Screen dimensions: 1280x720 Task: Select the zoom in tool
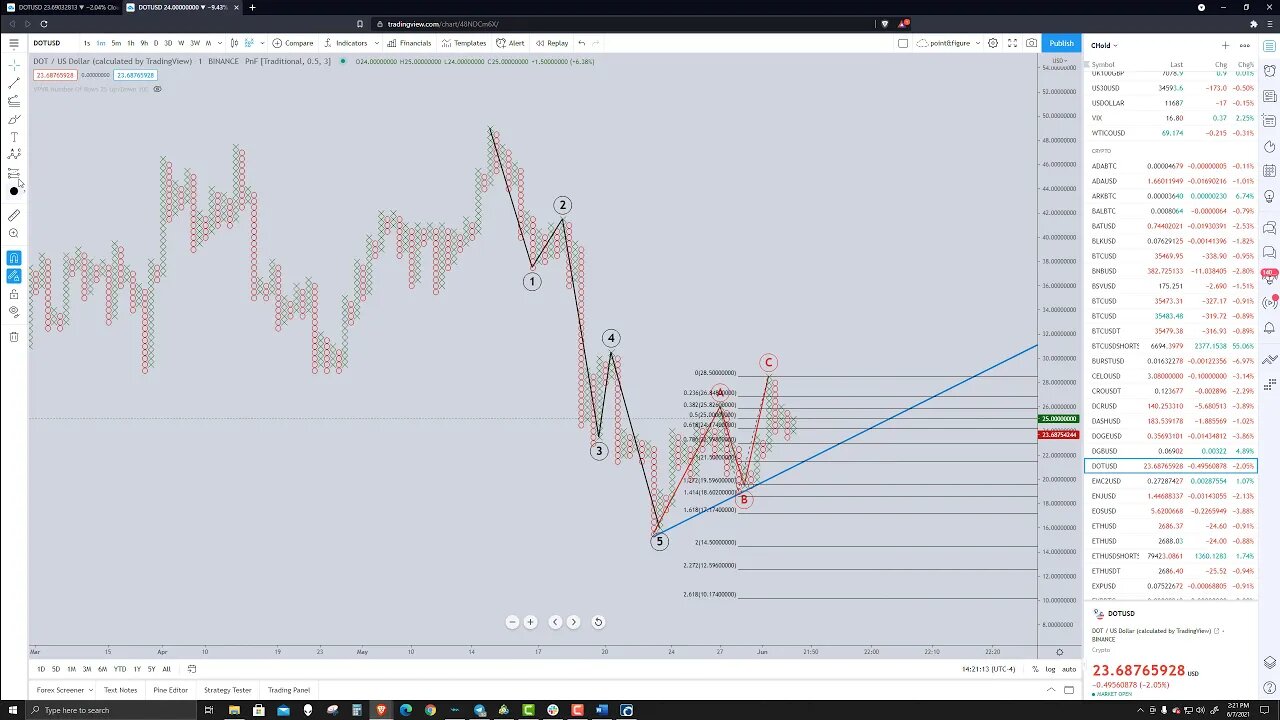(x=14, y=234)
